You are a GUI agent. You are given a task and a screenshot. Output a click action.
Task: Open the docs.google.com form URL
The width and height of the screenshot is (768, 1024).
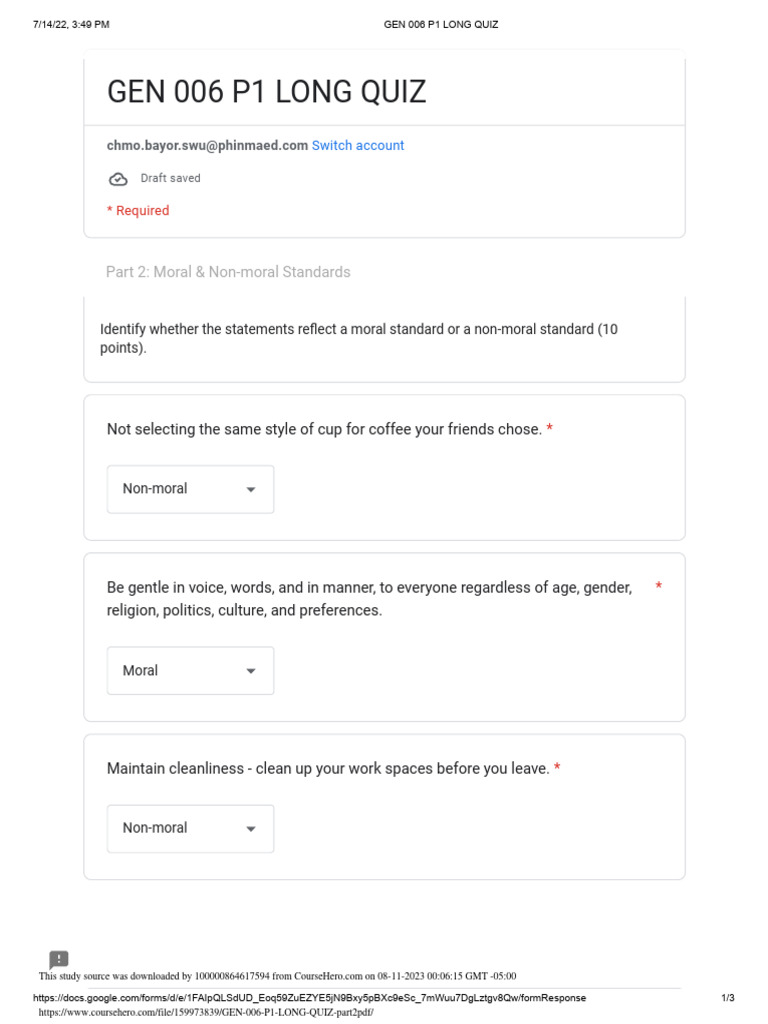[309, 998]
